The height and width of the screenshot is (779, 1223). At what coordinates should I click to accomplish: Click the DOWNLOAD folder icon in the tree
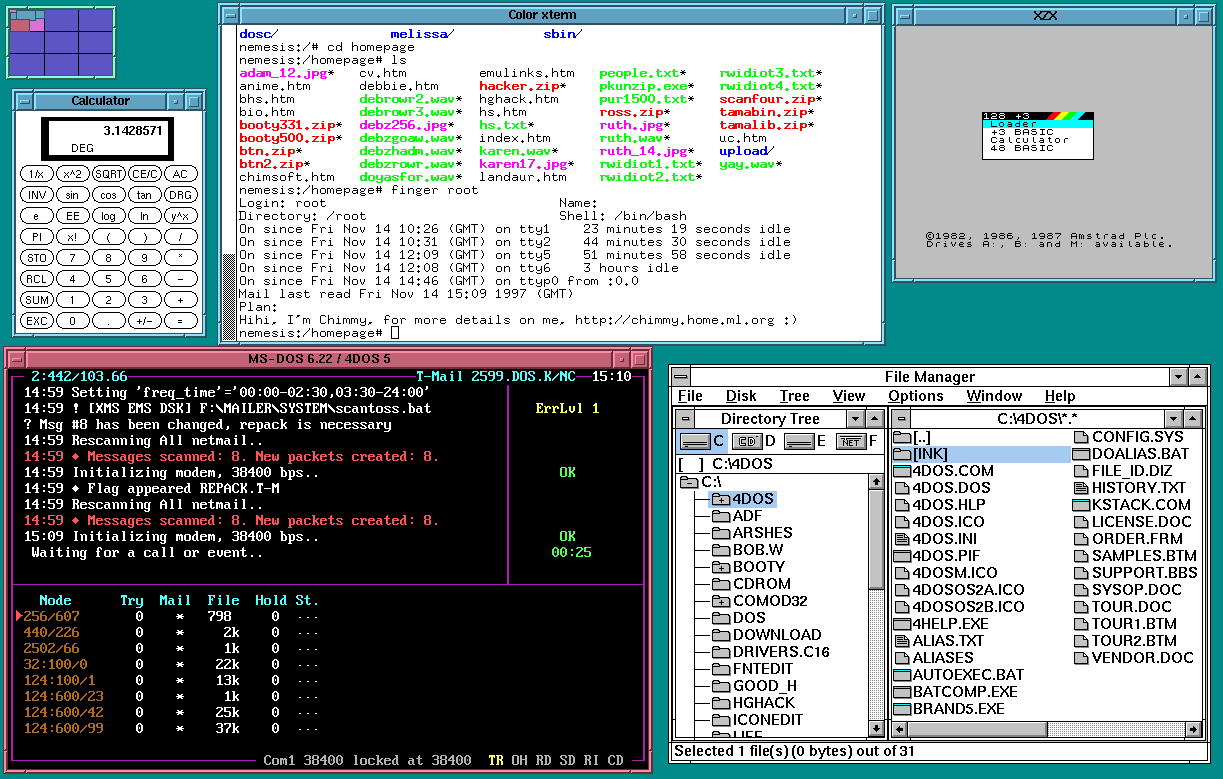click(720, 635)
